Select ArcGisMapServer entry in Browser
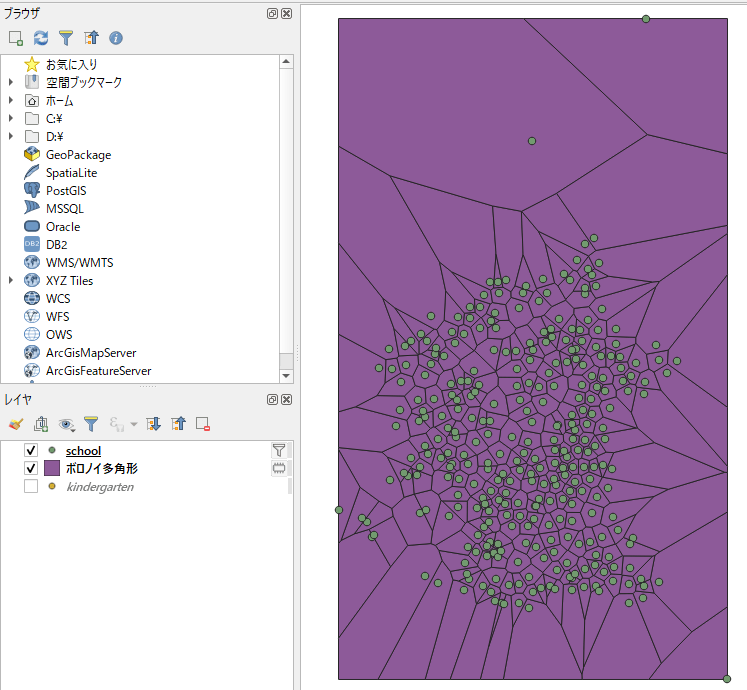 (91, 353)
